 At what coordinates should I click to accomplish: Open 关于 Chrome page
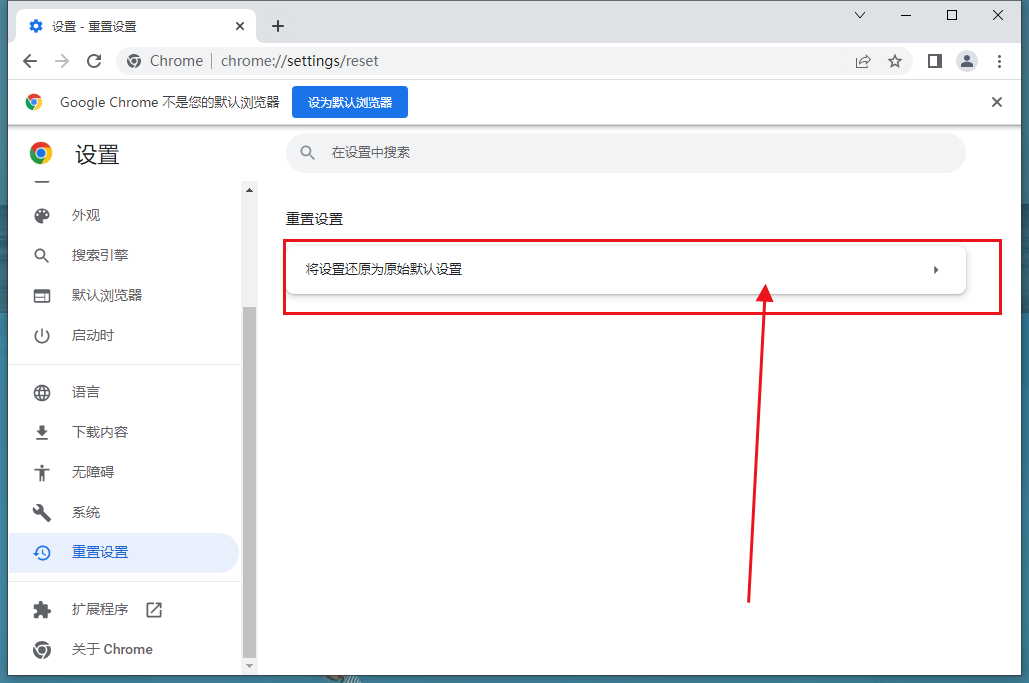tap(123, 650)
